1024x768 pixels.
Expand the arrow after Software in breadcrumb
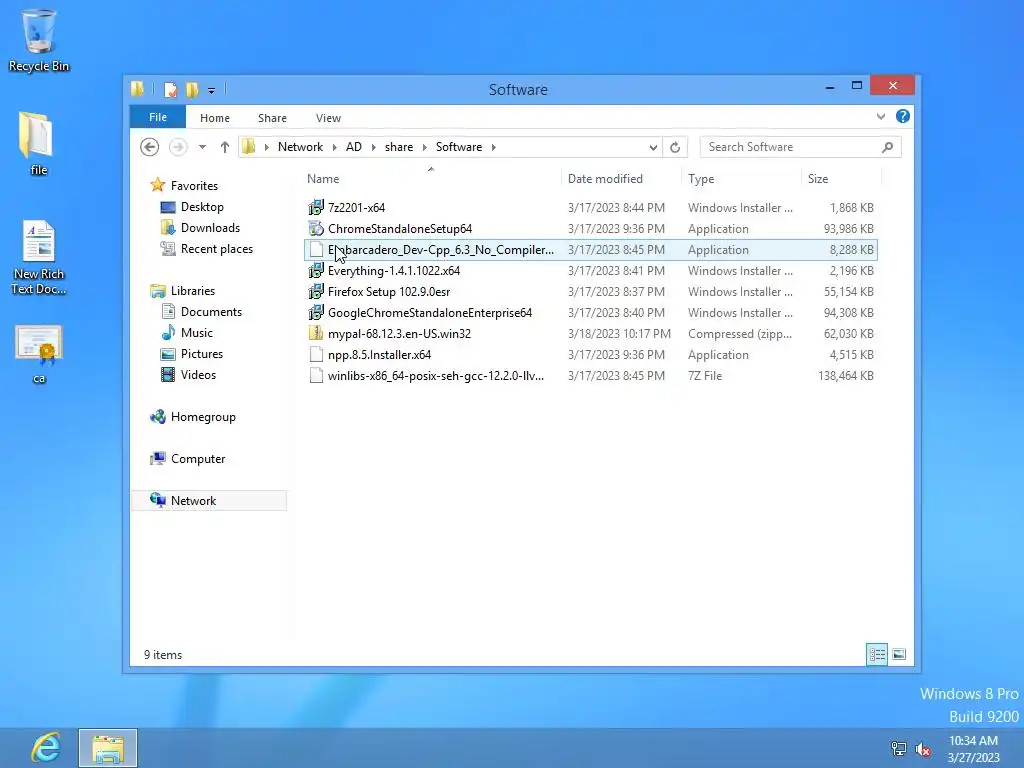click(494, 148)
